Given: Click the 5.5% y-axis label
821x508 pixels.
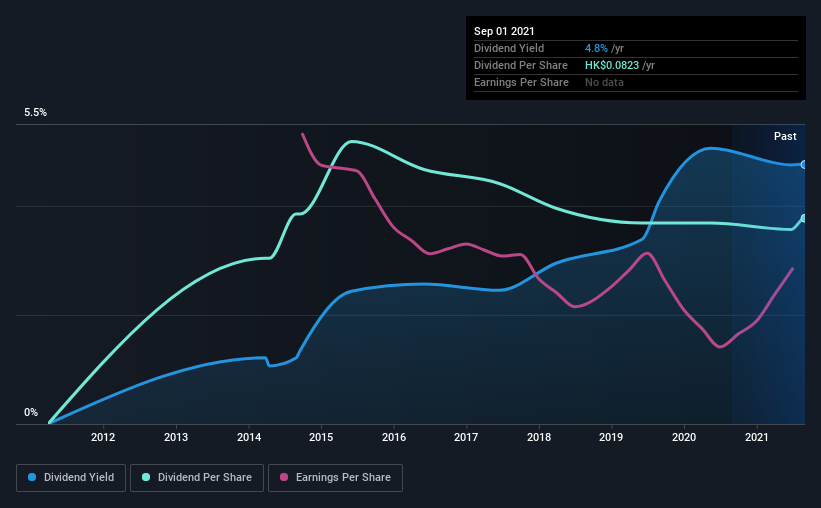Looking at the screenshot, I should pos(35,113).
